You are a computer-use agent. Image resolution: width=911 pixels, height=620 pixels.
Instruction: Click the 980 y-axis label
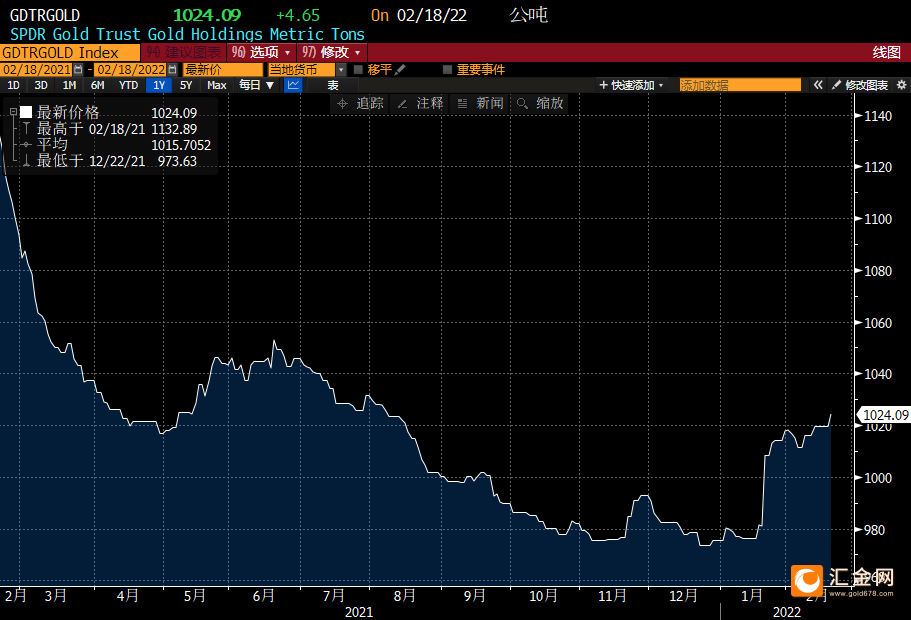point(874,530)
